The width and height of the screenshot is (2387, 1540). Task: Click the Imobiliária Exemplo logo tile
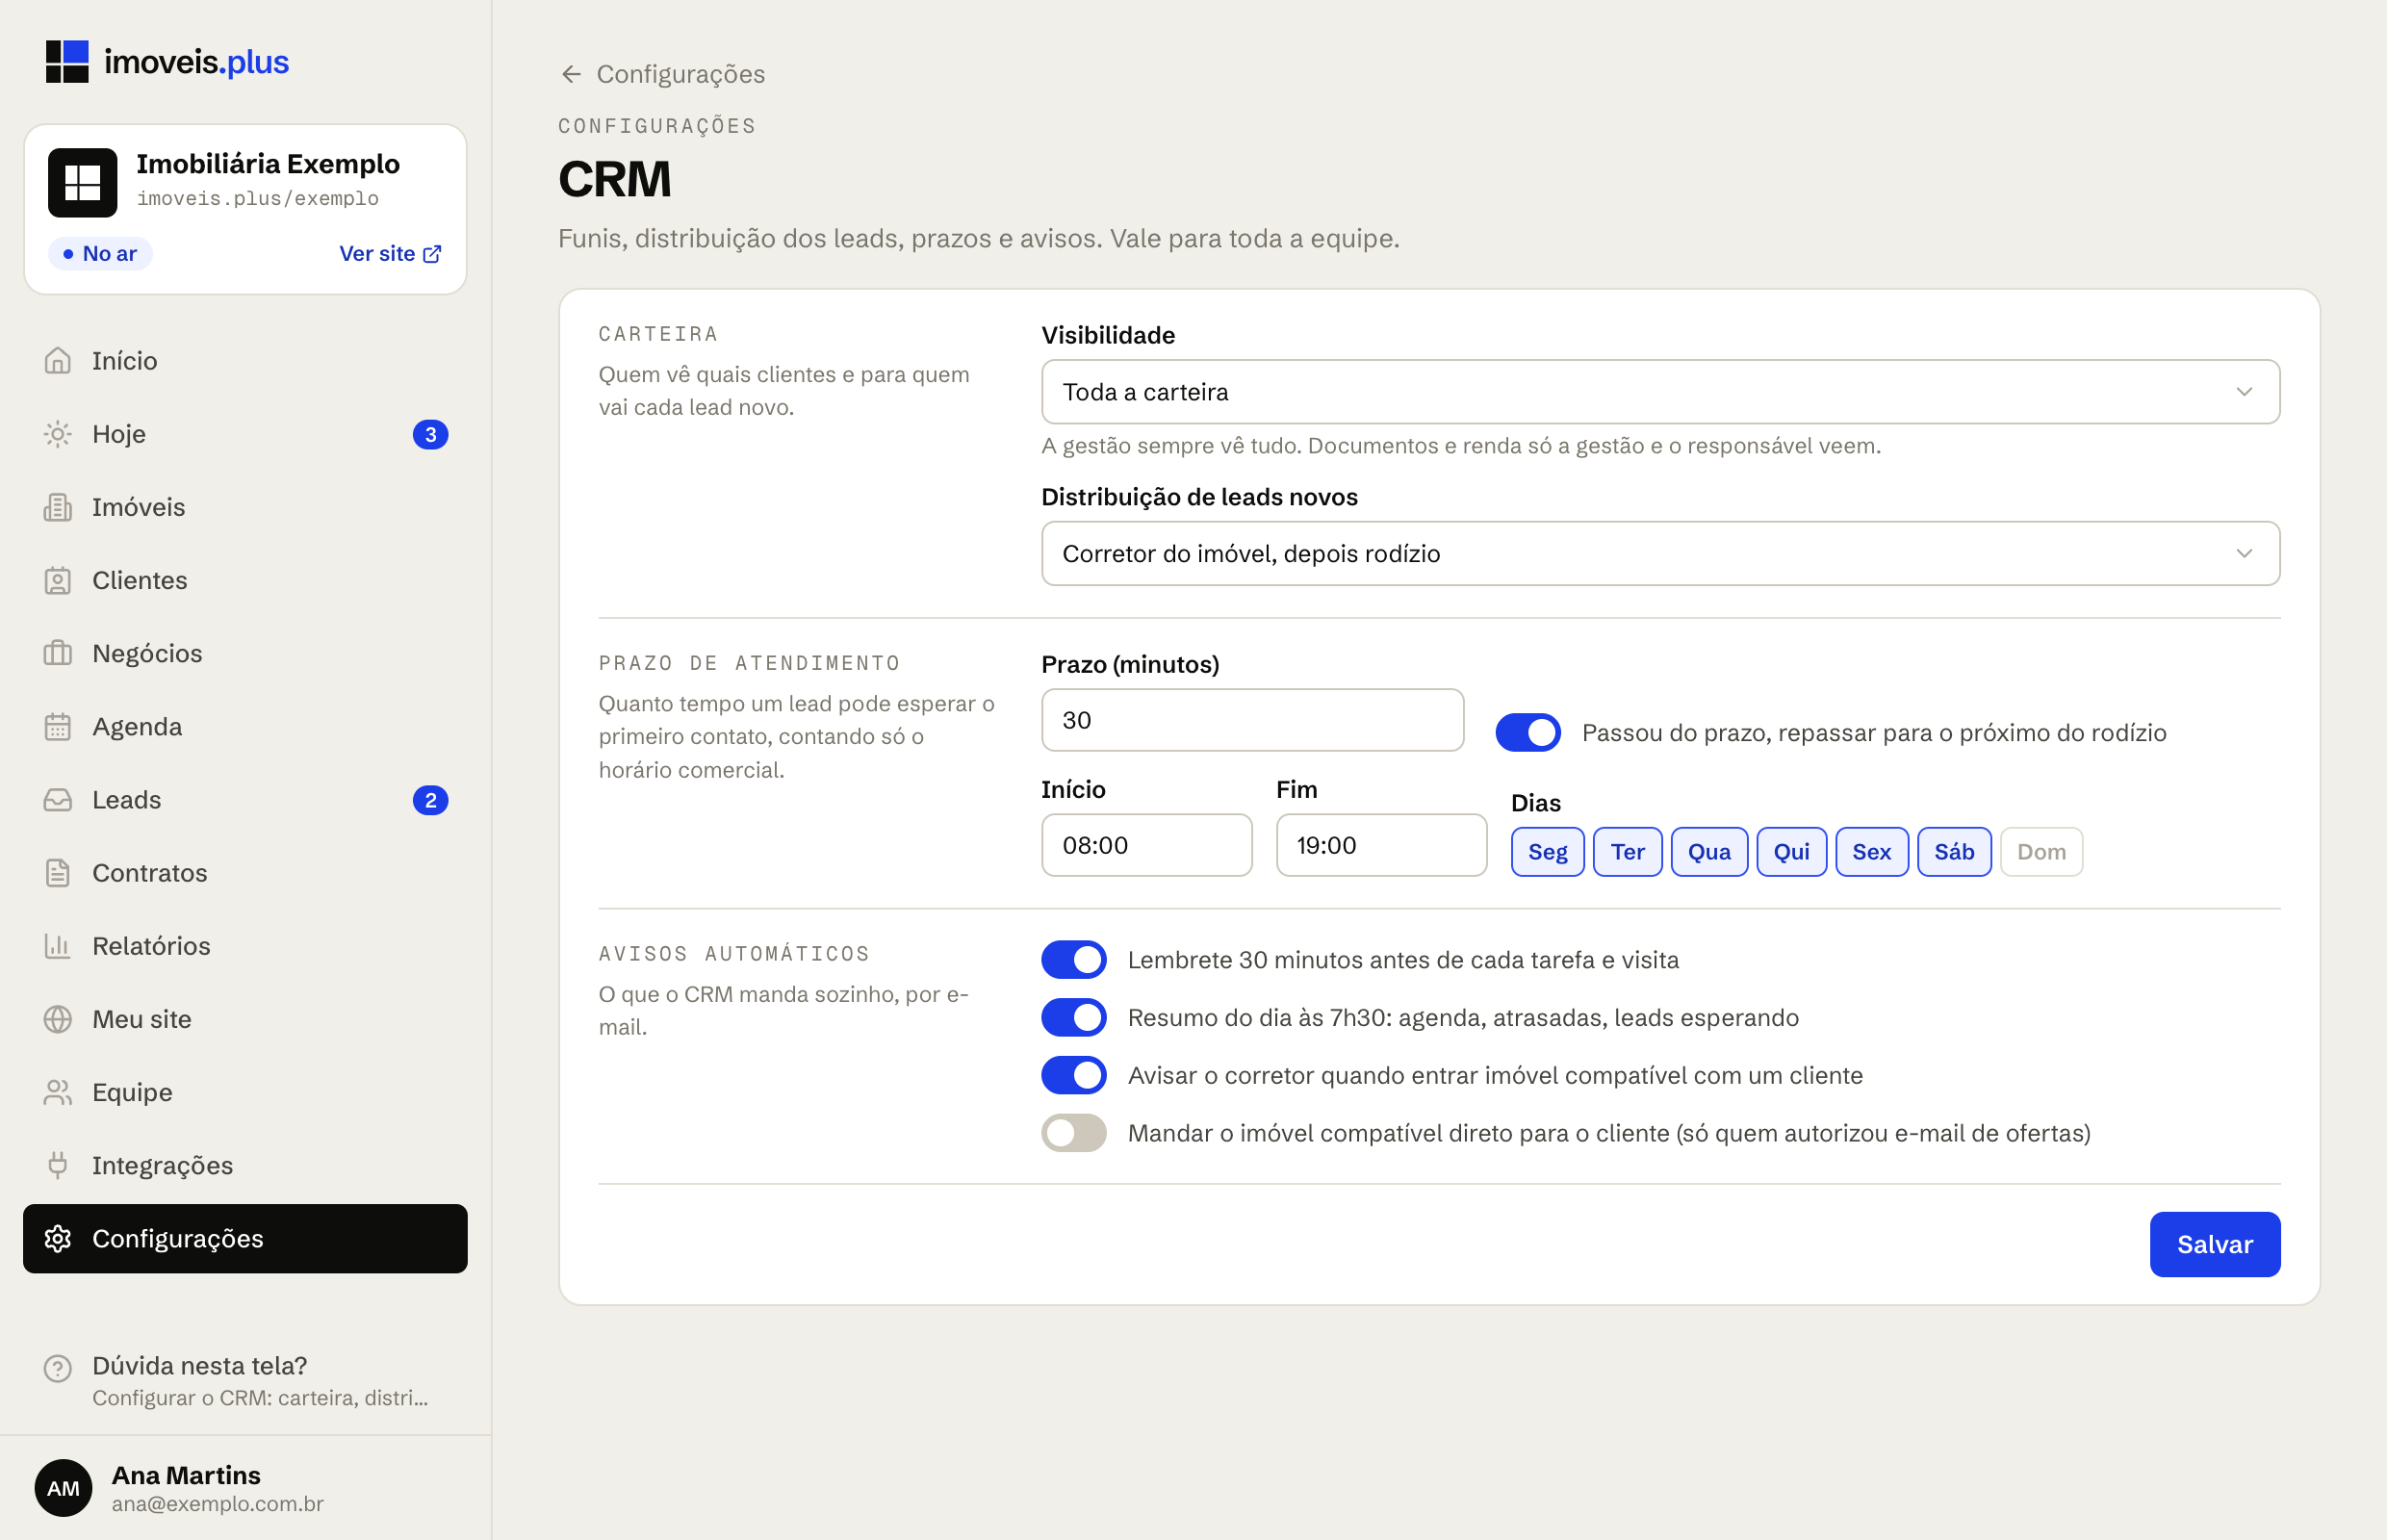pos(83,183)
